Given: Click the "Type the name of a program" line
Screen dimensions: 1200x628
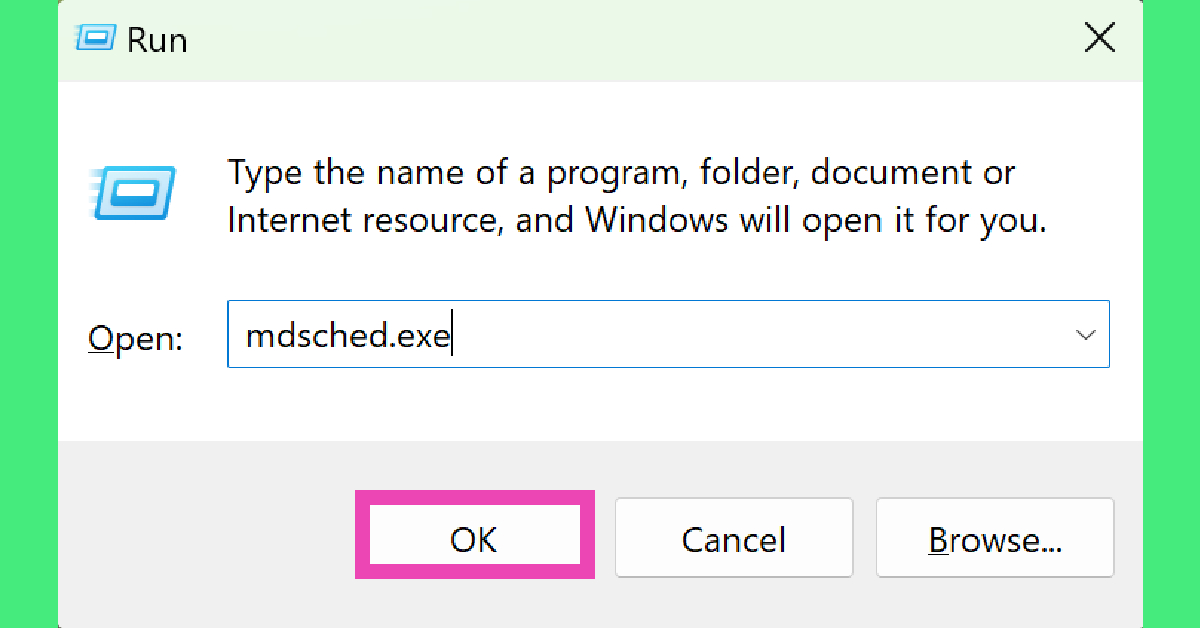Looking at the screenshot, I should 620,173.
